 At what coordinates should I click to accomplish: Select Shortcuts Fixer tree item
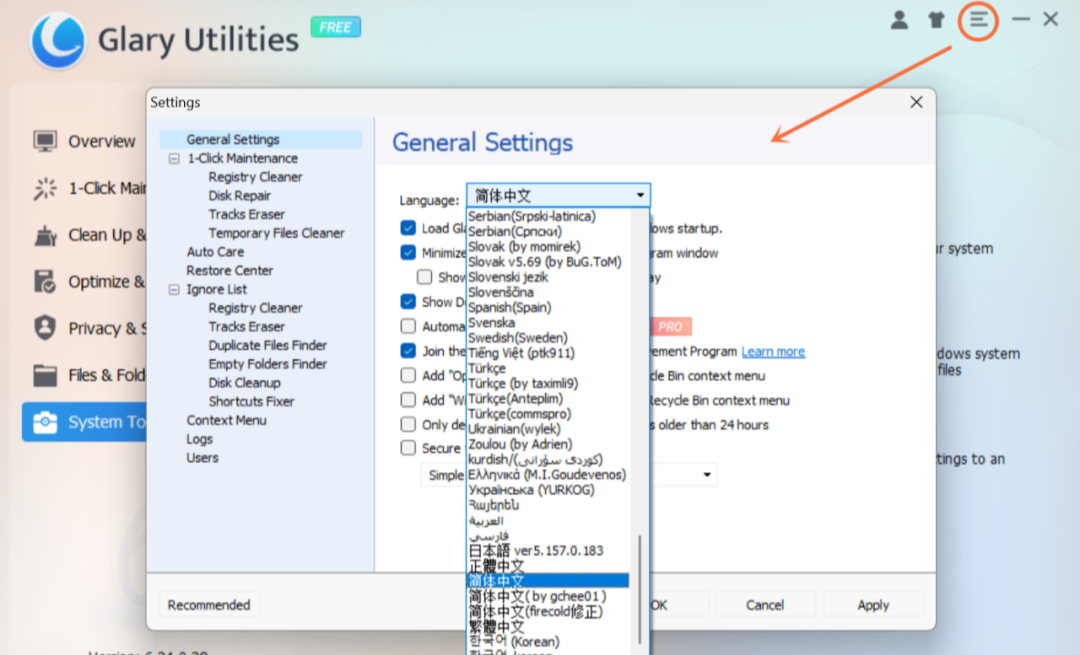[251, 401]
